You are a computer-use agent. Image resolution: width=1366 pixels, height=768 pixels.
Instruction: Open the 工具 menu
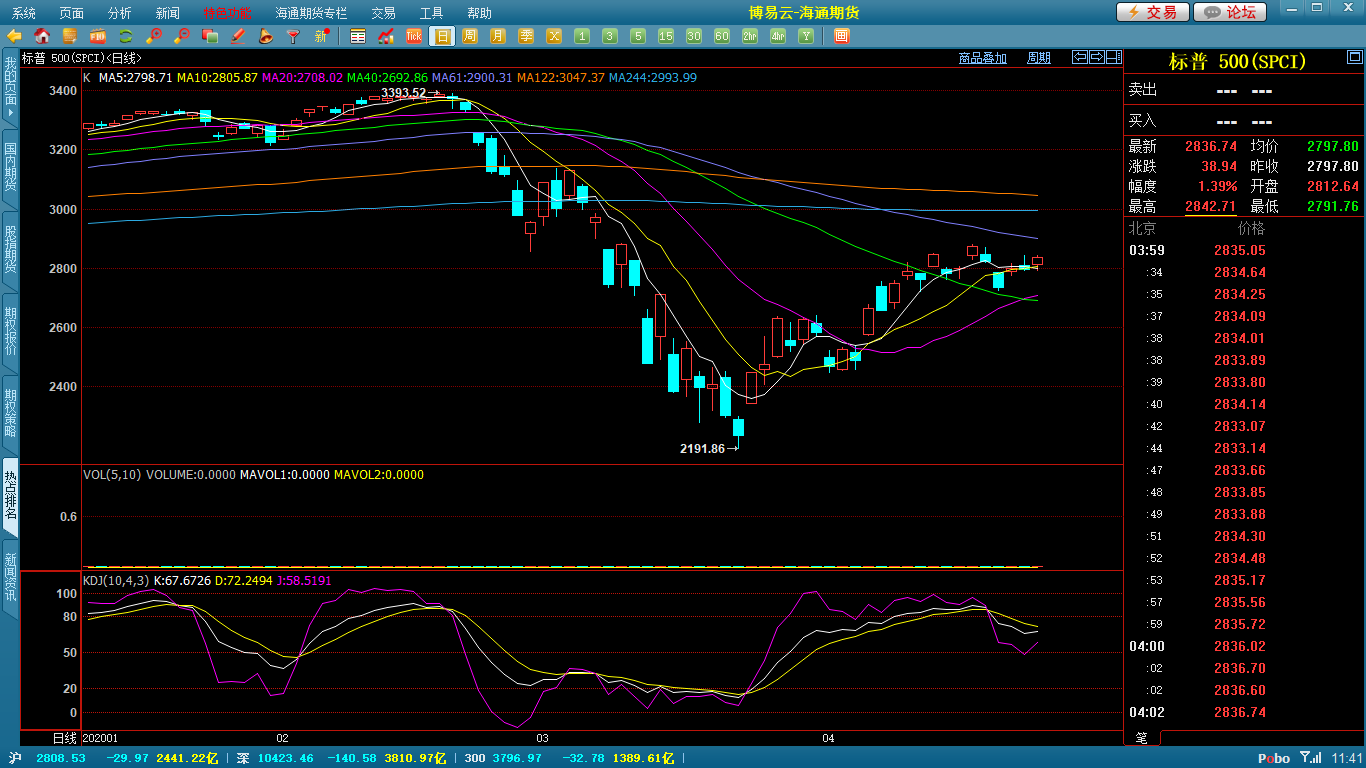pyautogui.click(x=431, y=13)
